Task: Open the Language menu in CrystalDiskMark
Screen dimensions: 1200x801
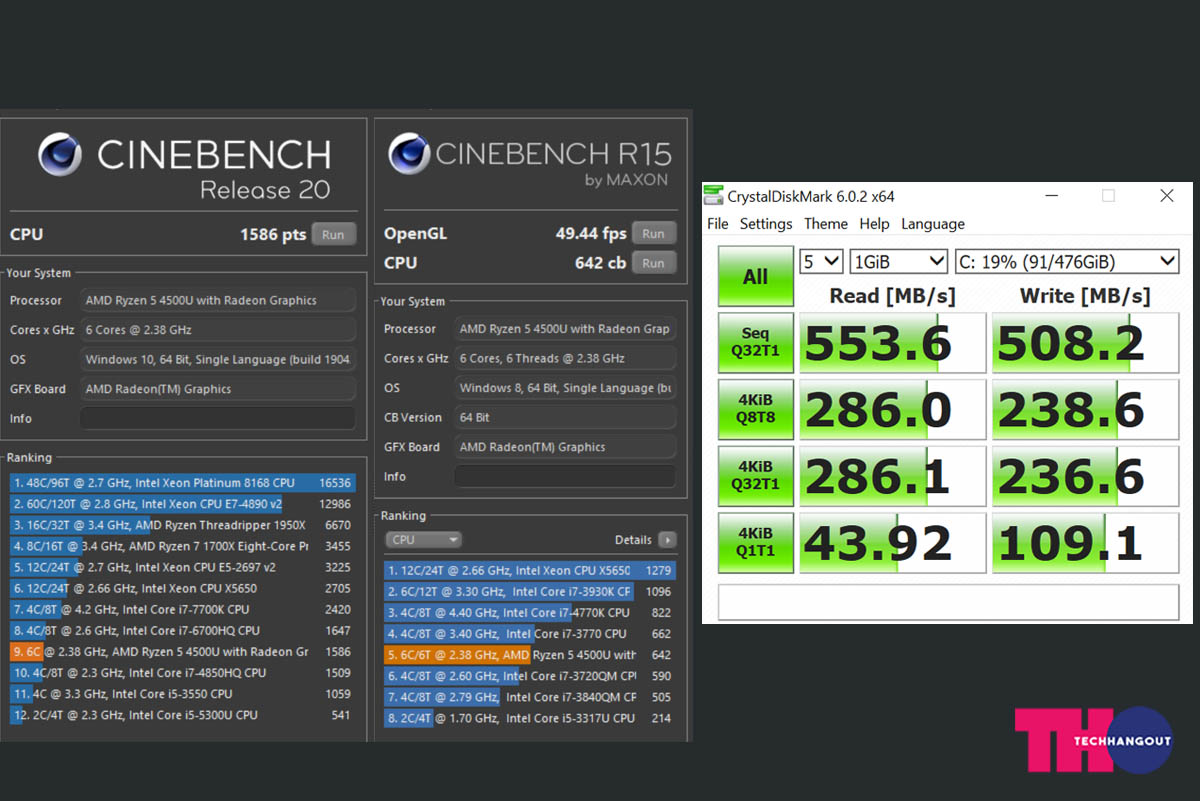Action: click(933, 224)
